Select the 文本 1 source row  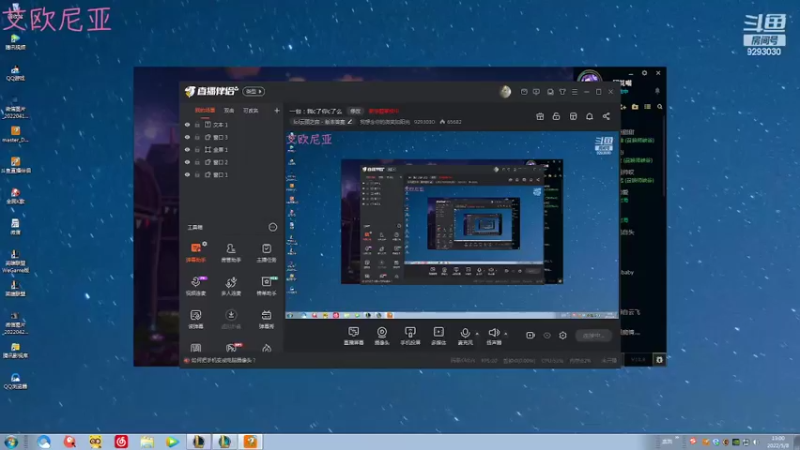[232, 124]
